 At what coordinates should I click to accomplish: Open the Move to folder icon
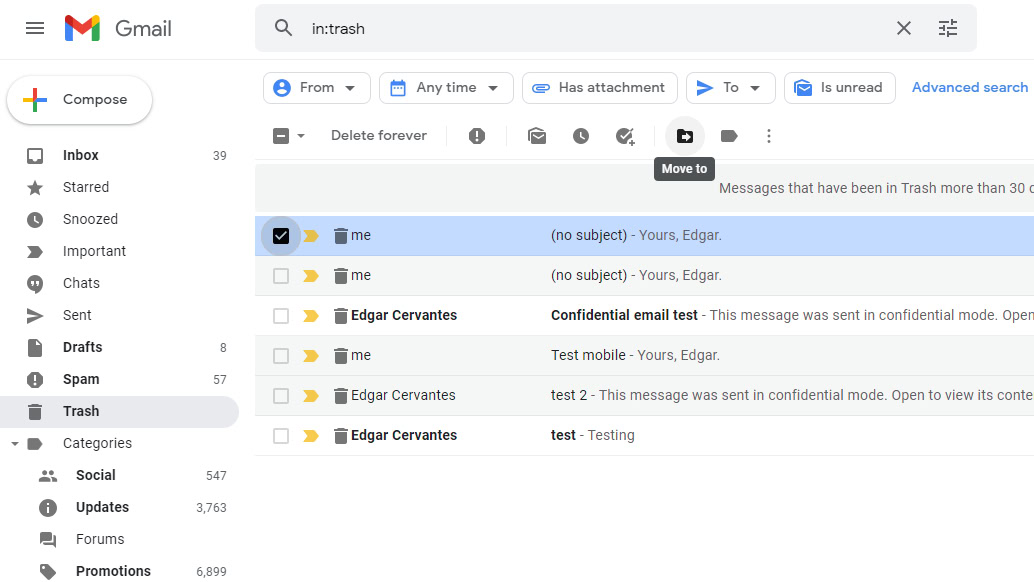click(x=685, y=136)
